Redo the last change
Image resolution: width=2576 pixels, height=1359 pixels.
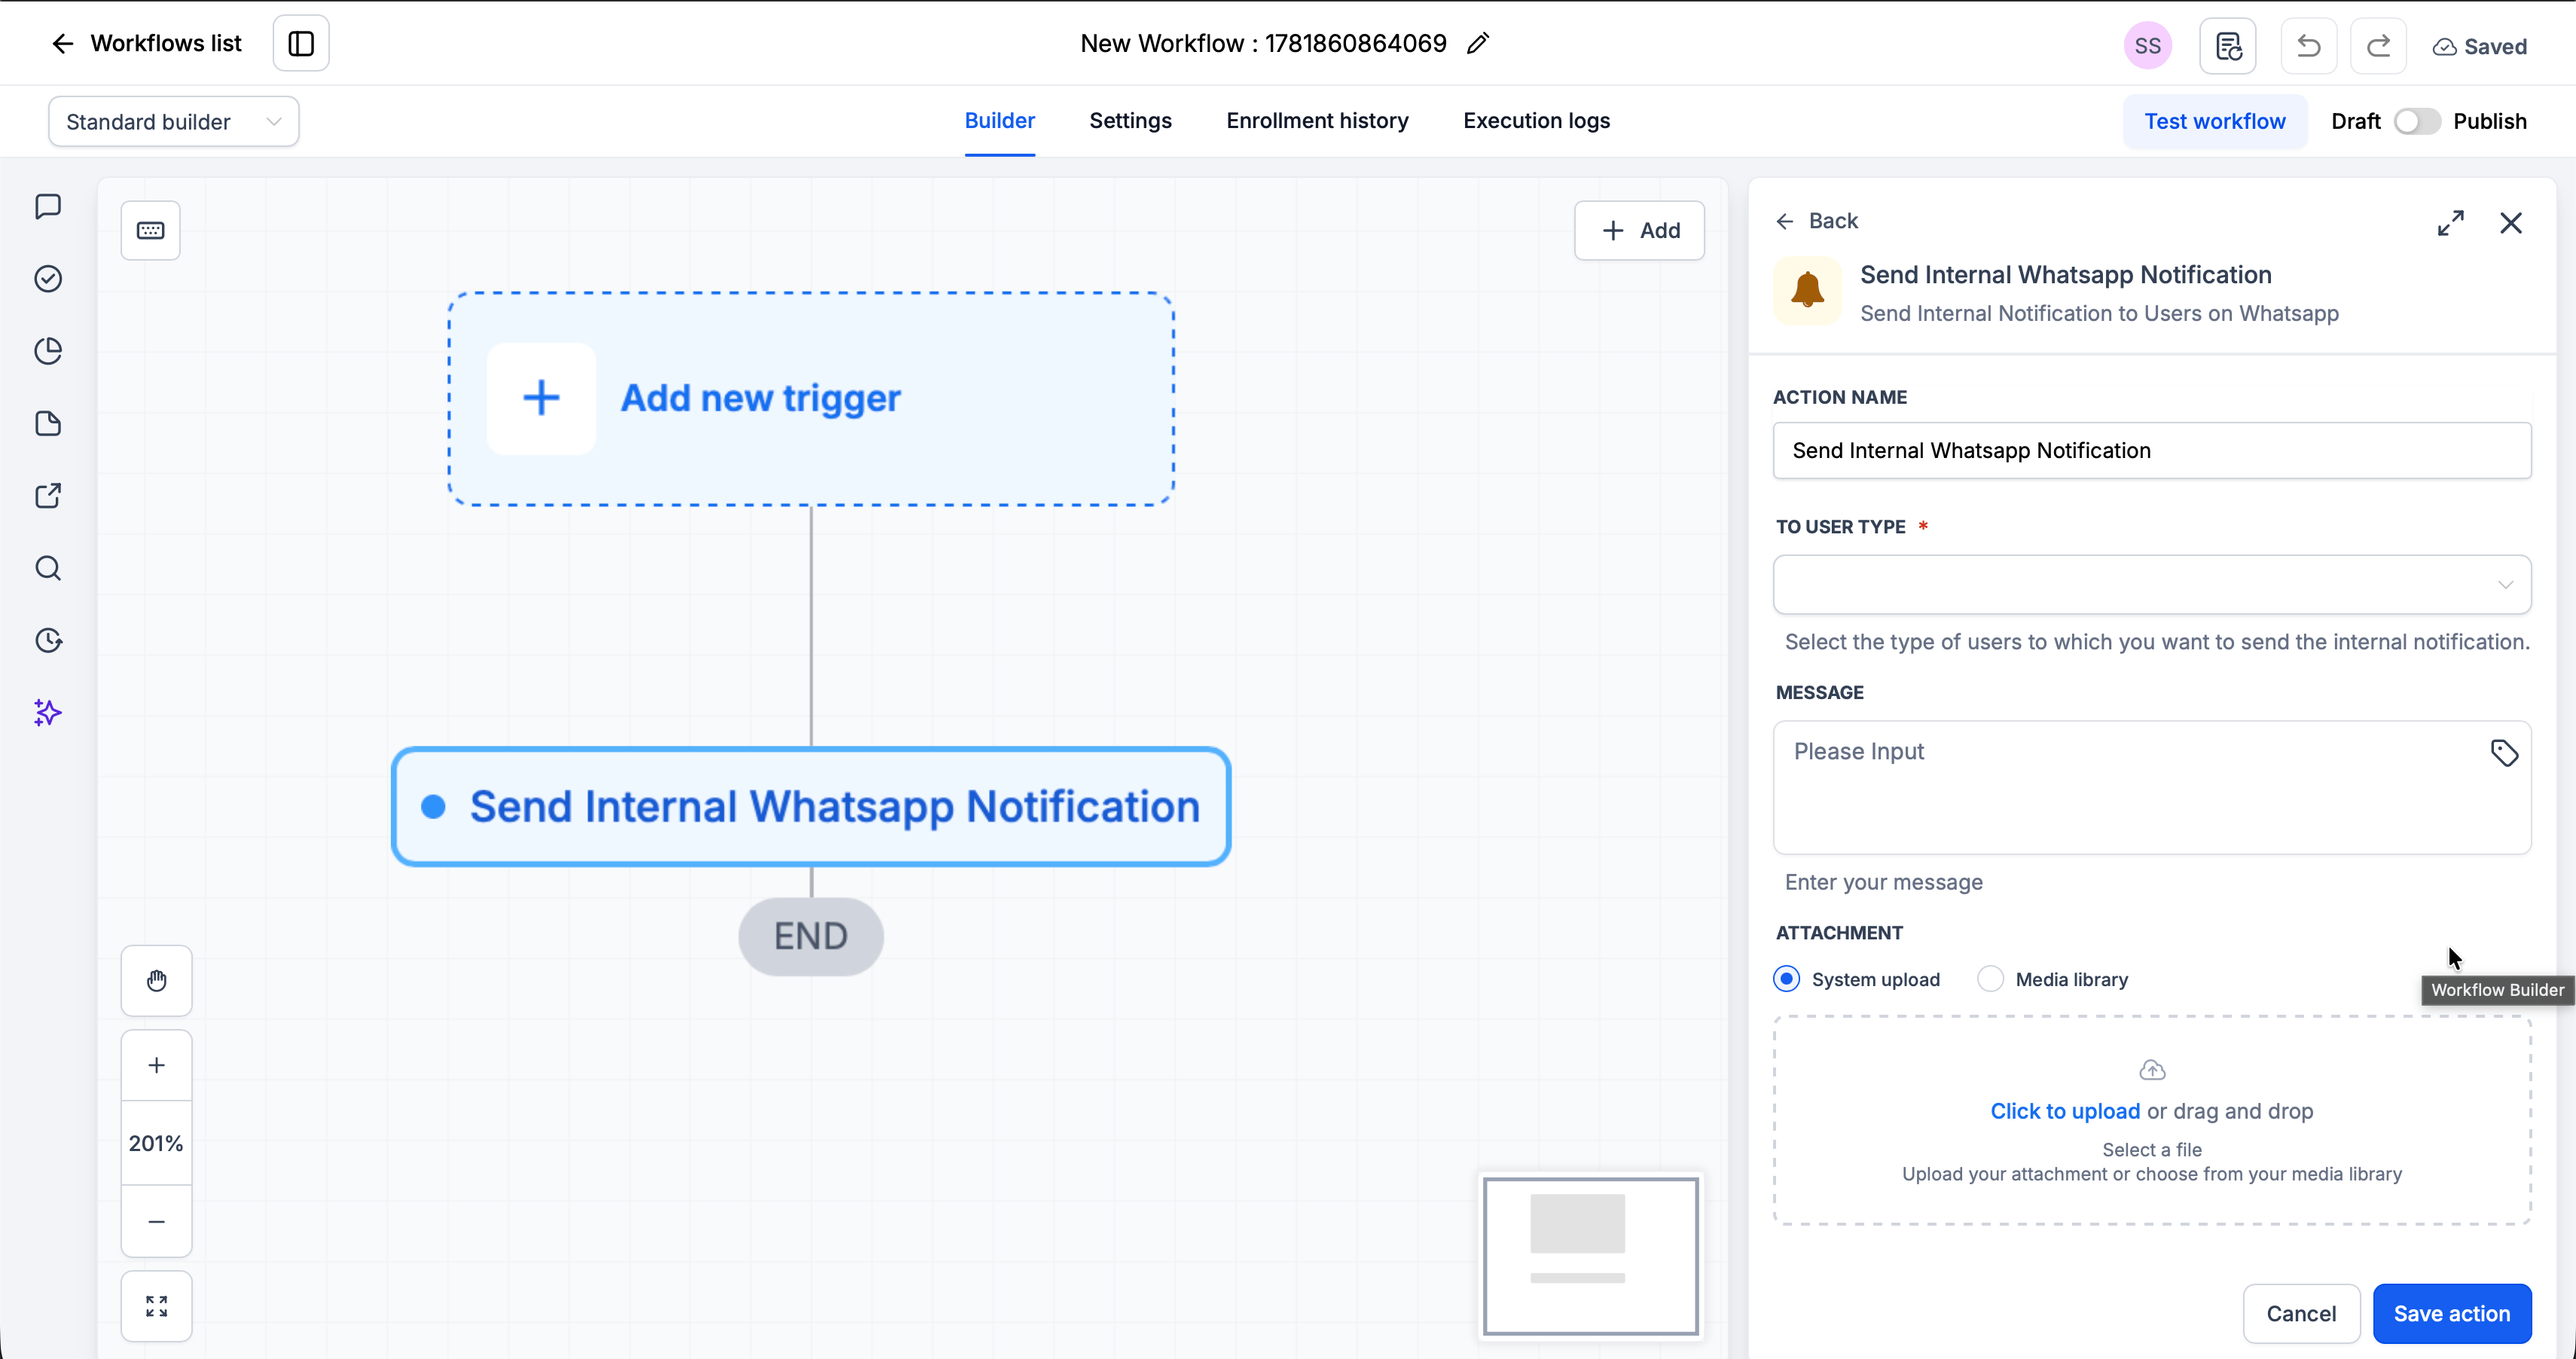point(2378,46)
